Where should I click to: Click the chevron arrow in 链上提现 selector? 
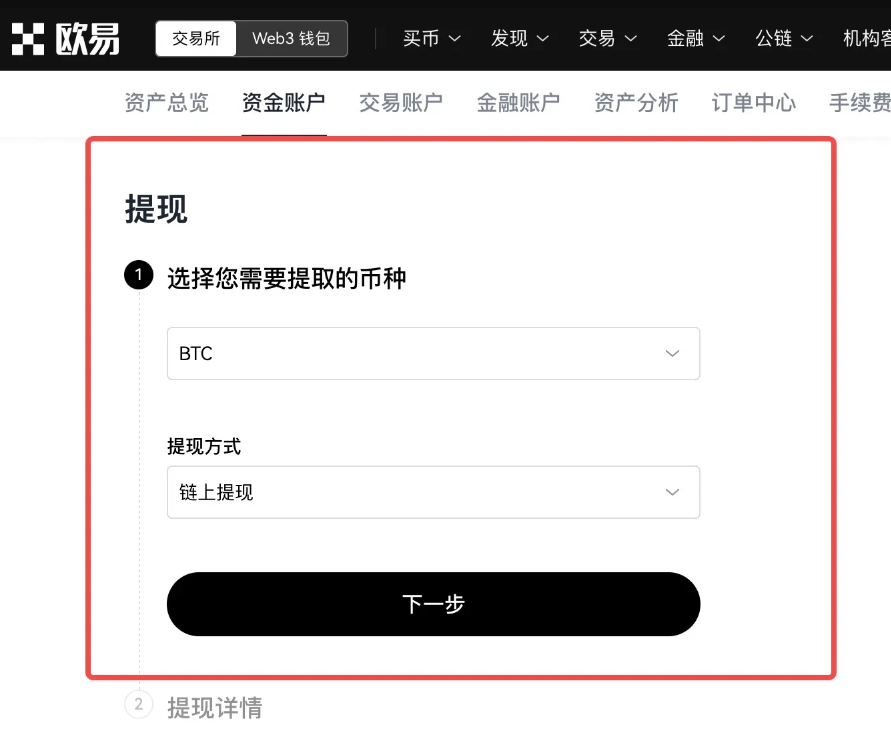672,492
